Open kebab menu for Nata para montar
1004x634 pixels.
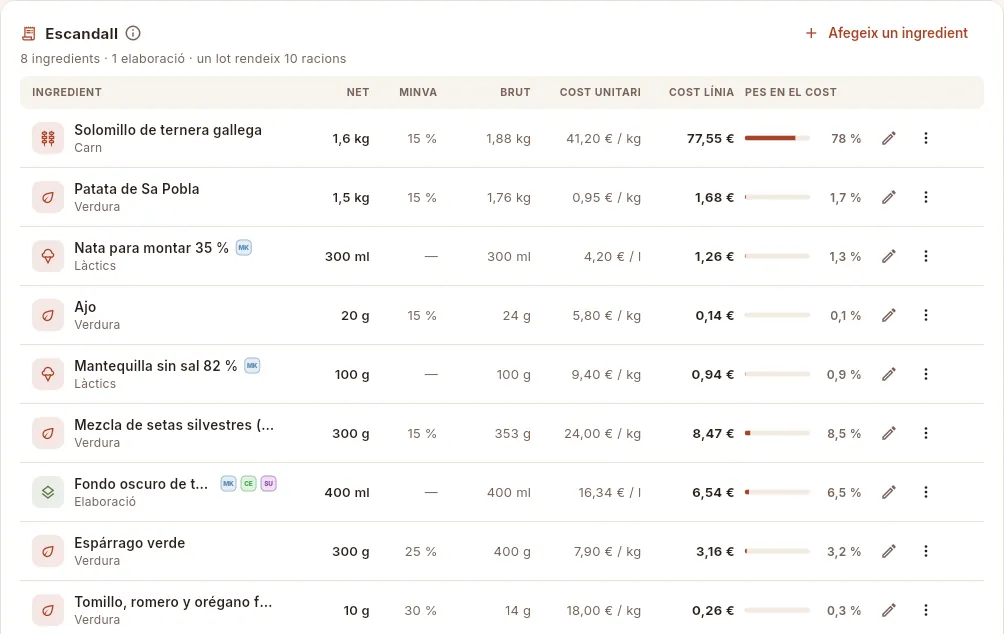[926, 256]
